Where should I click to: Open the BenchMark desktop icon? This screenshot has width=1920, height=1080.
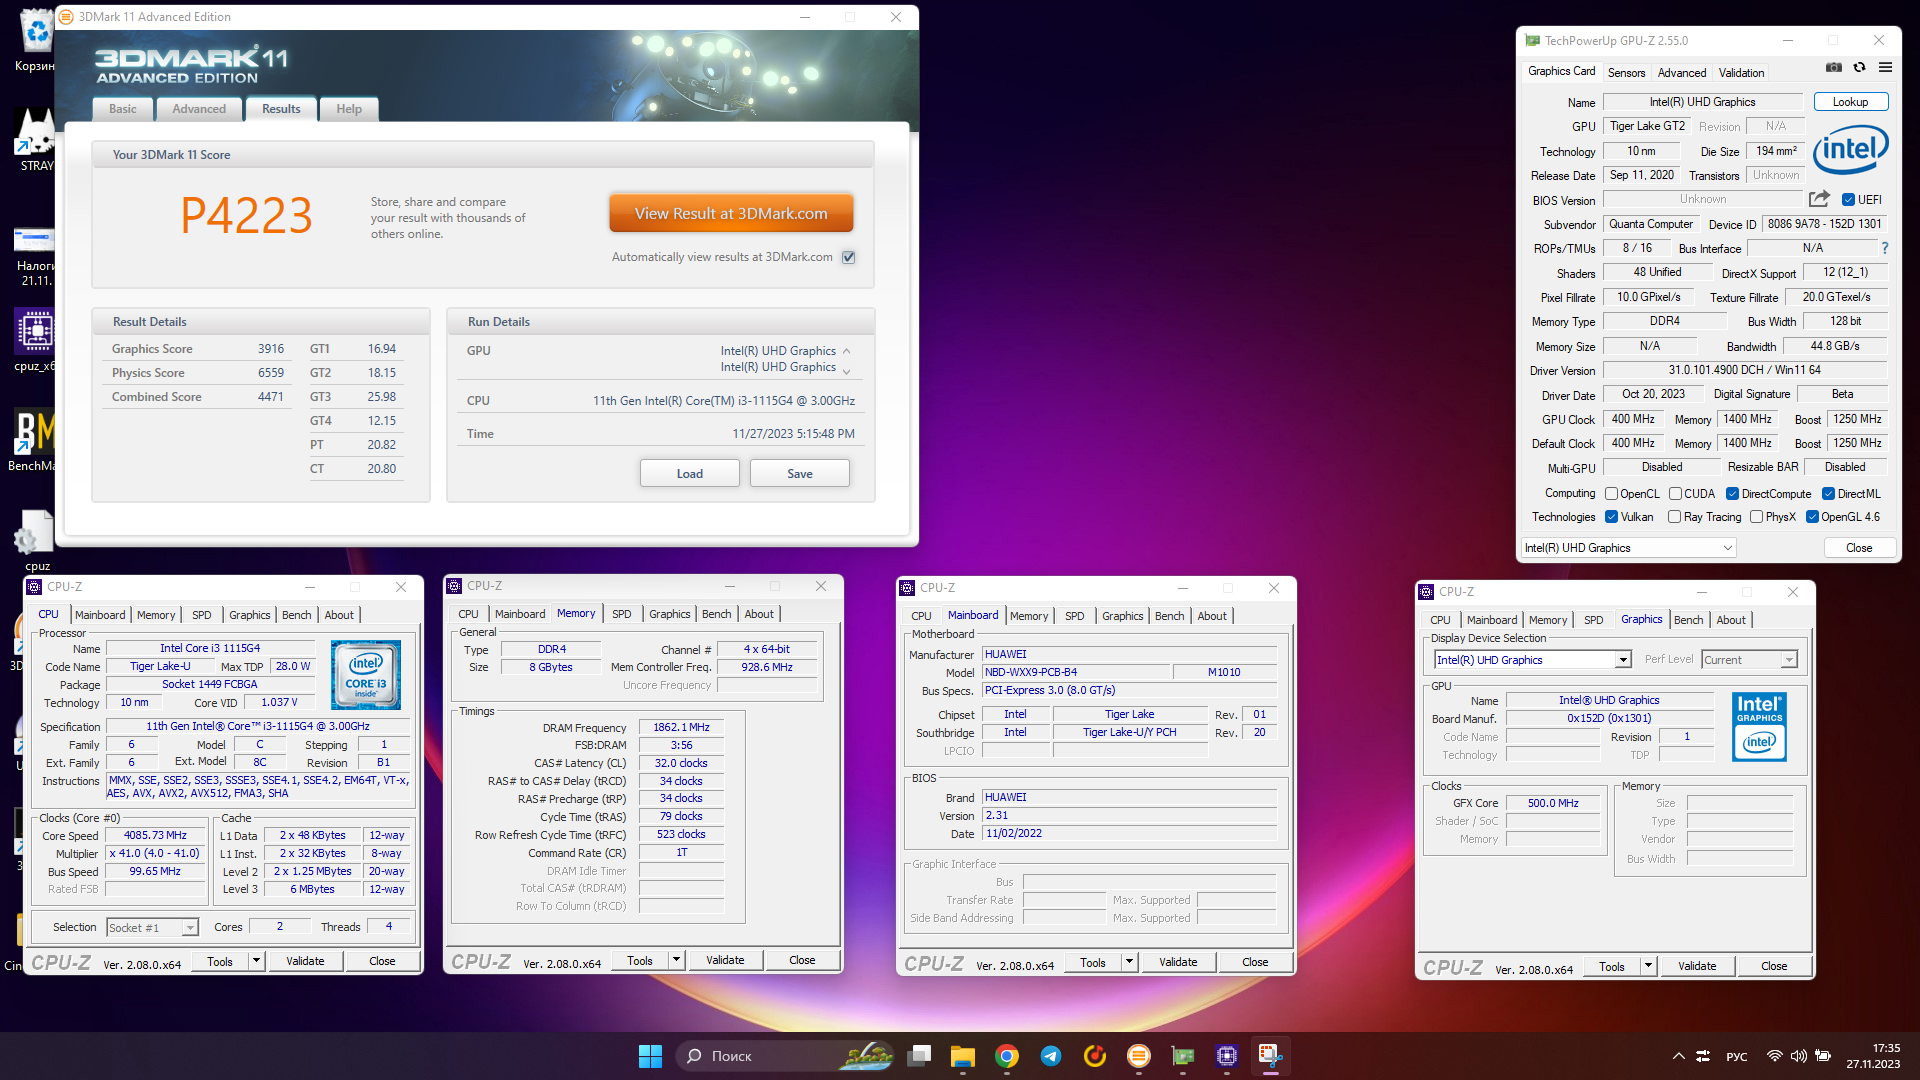point(35,440)
